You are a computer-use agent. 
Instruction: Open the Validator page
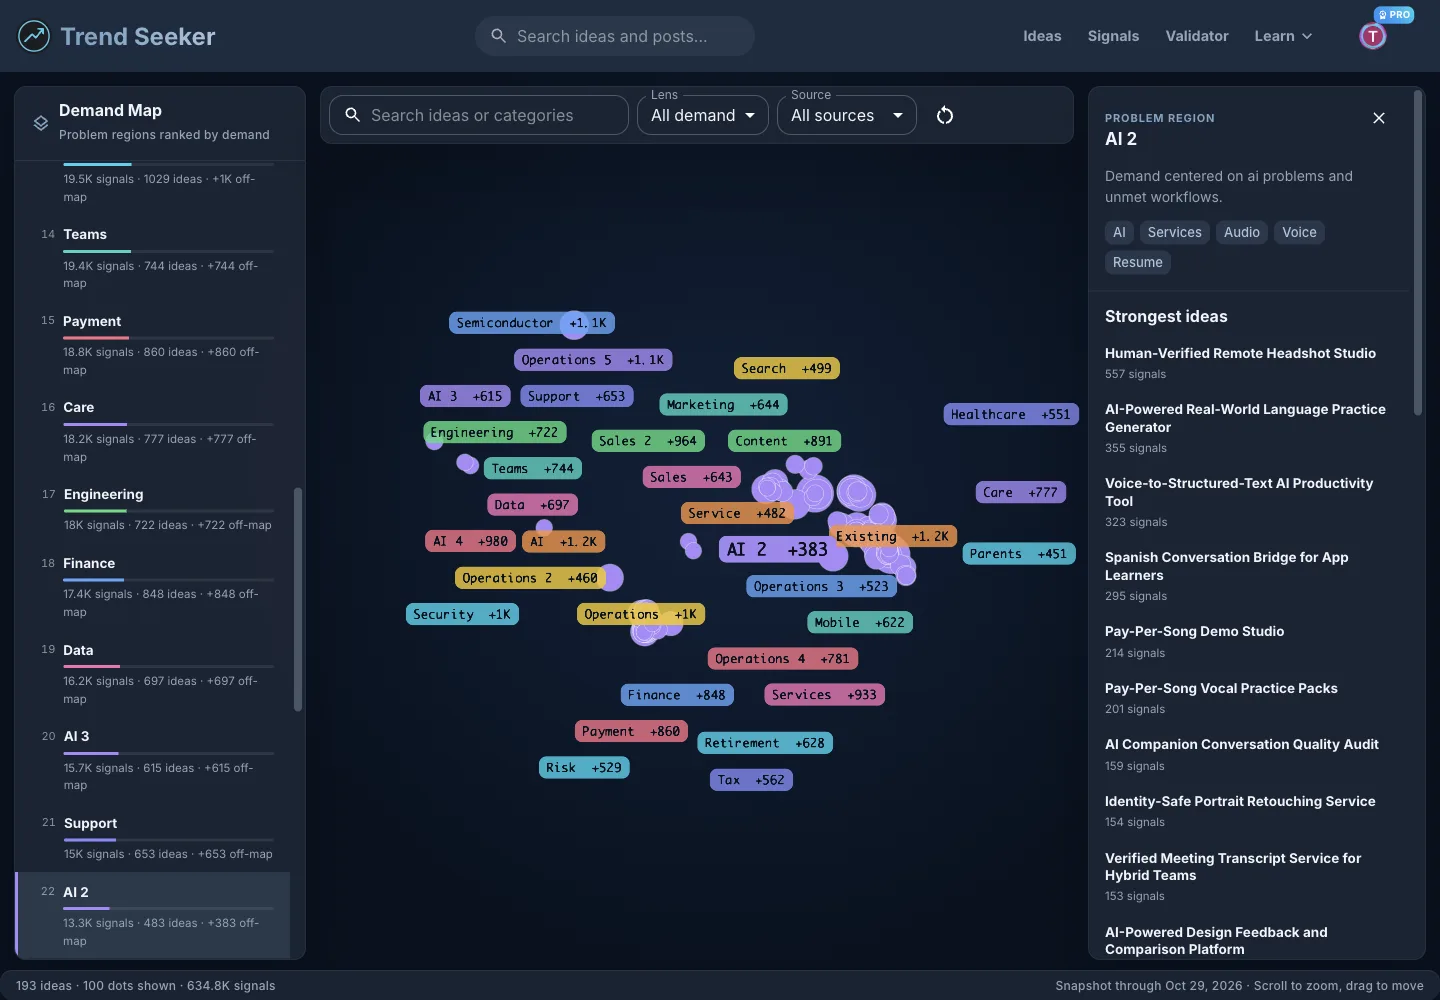pyautogui.click(x=1197, y=36)
